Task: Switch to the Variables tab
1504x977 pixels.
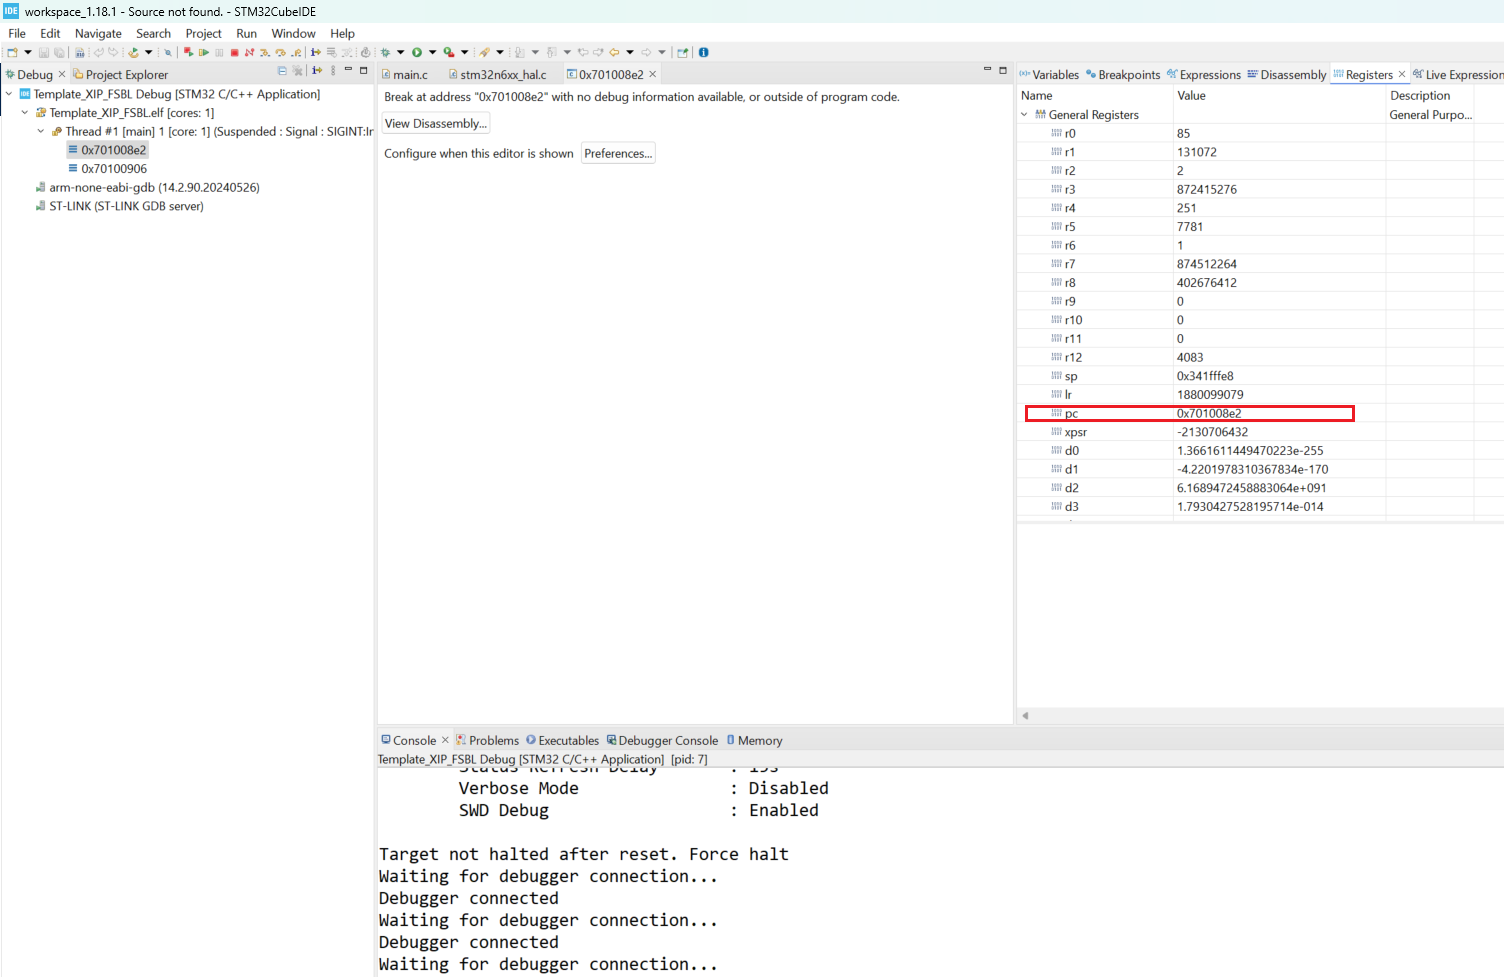Action: 1049,75
